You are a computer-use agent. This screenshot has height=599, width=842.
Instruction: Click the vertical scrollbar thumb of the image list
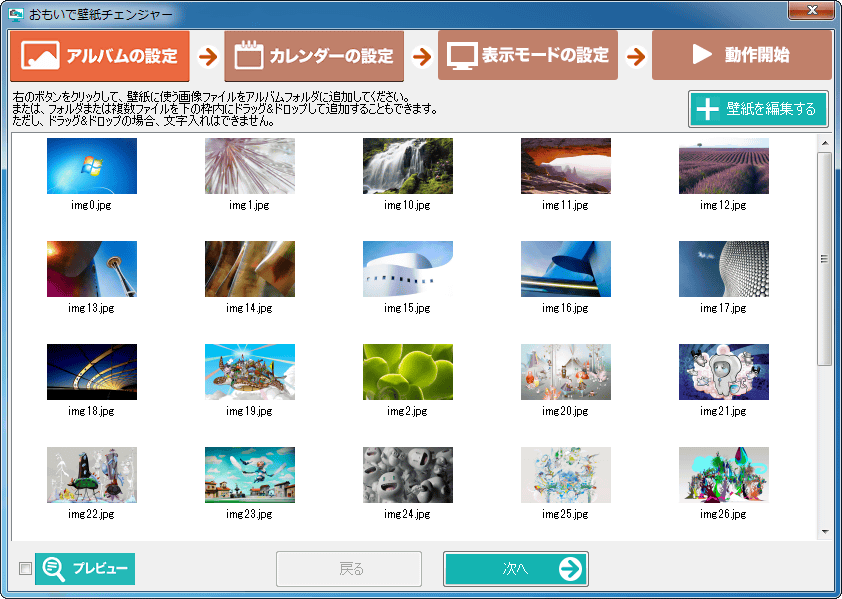pos(824,259)
